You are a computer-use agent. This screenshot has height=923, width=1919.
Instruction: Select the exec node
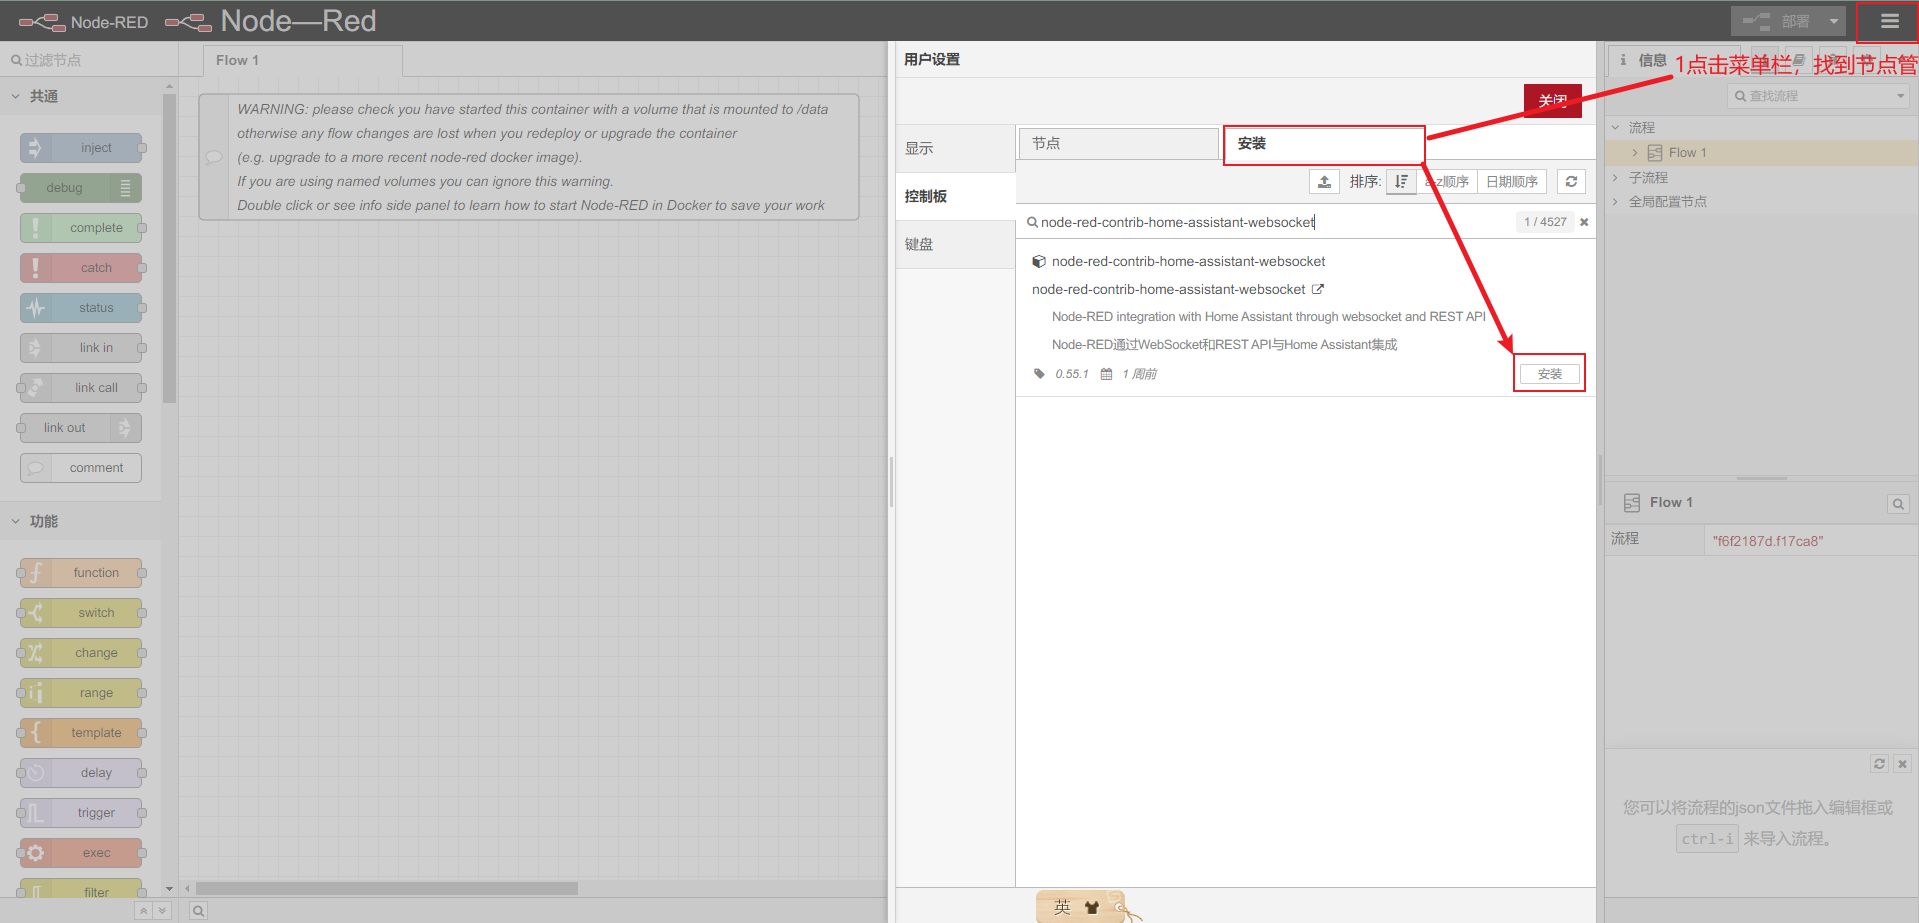point(82,853)
